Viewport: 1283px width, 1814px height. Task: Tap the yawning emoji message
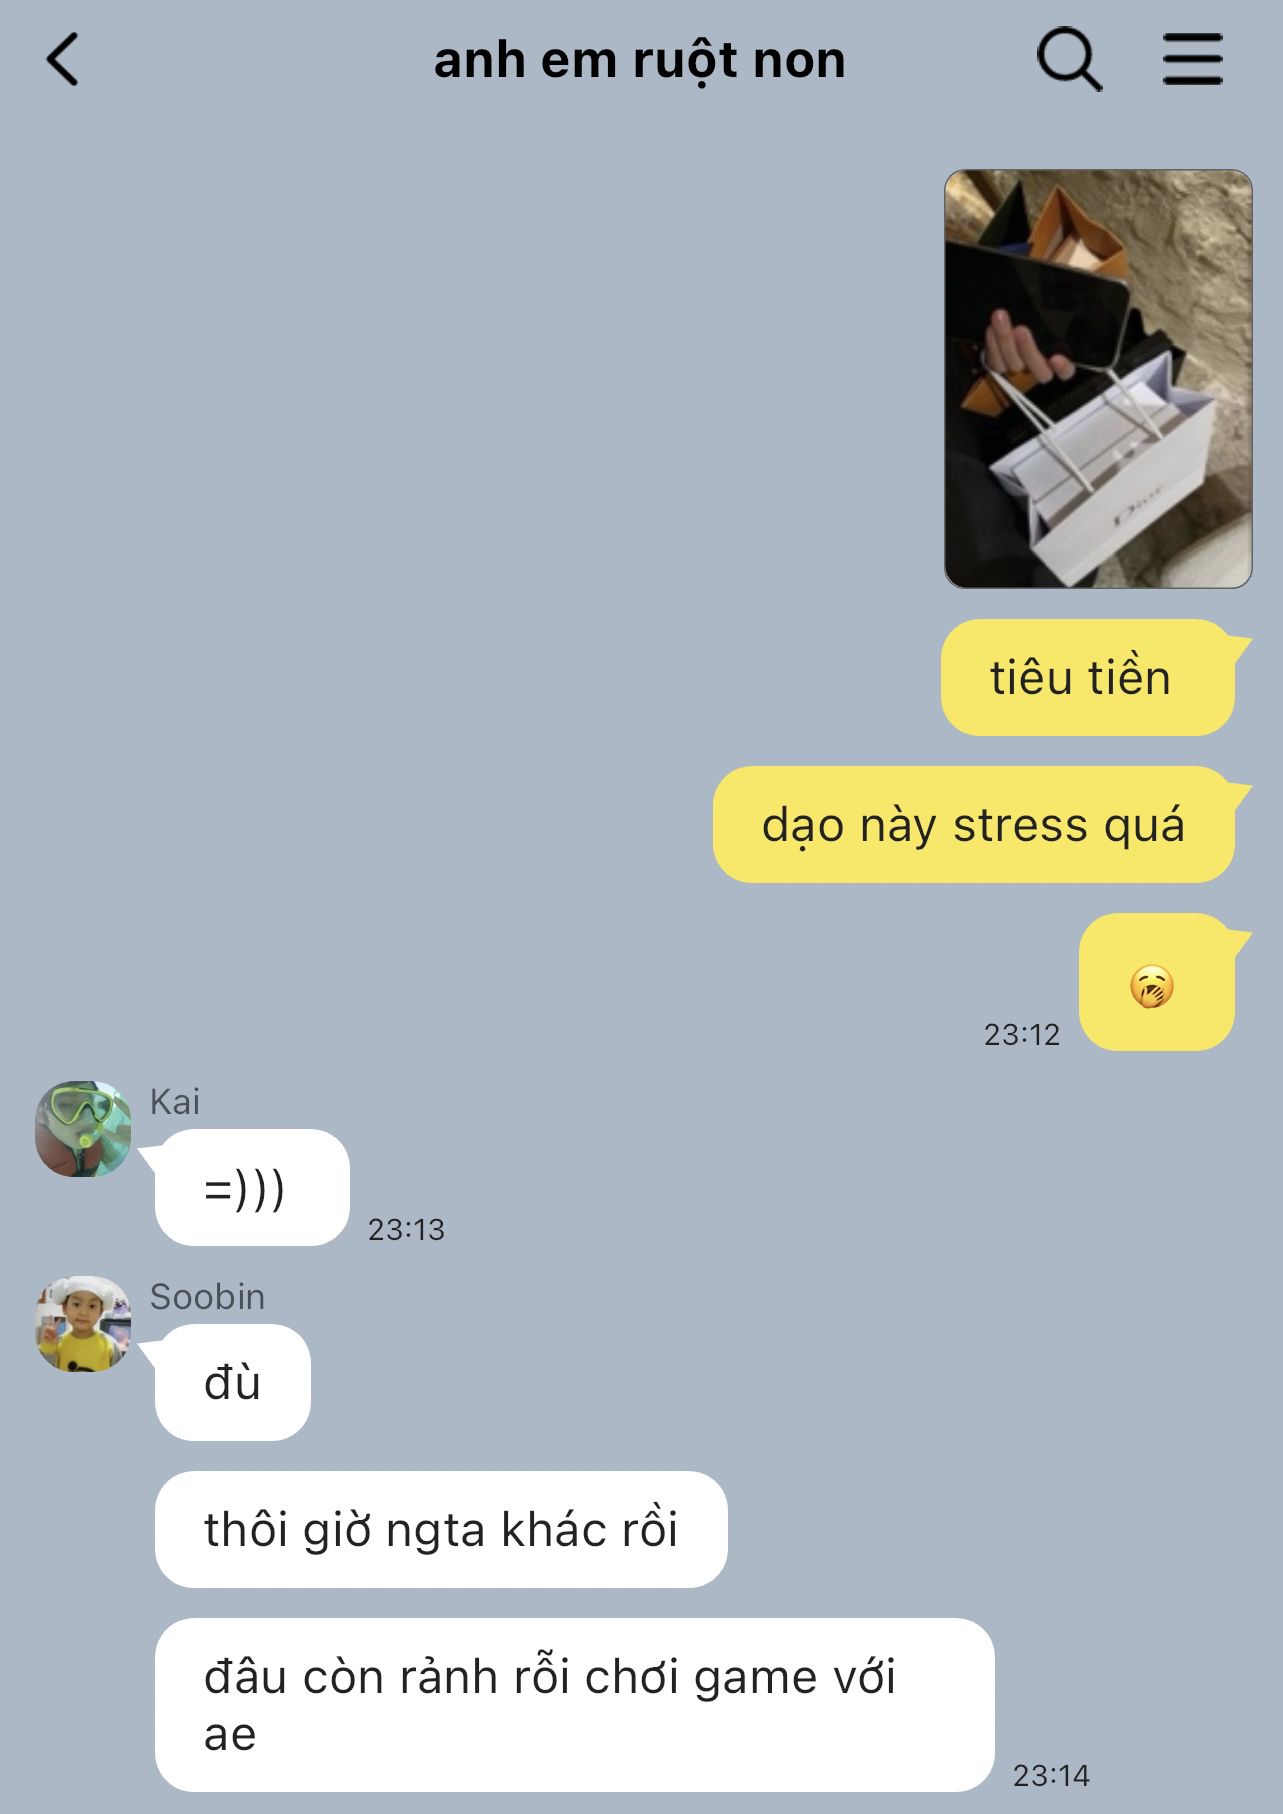tap(1157, 982)
